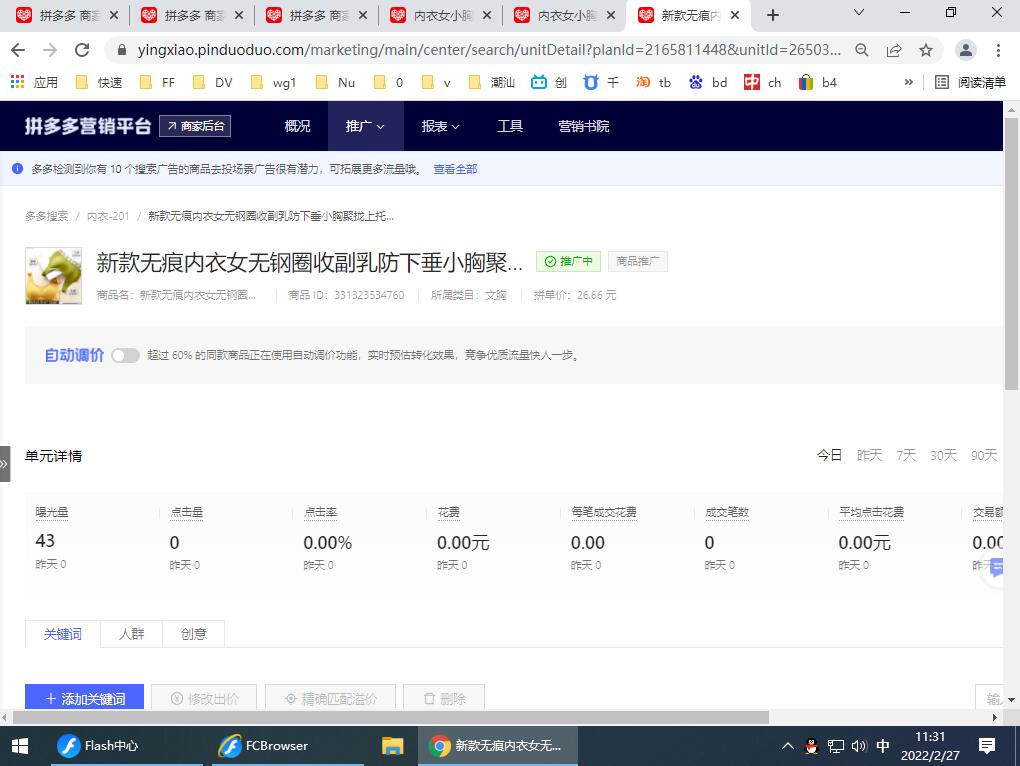Open the 潮汕 bookmark folder
This screenshot has width=1020, height=766.
[x=492, y=82]
